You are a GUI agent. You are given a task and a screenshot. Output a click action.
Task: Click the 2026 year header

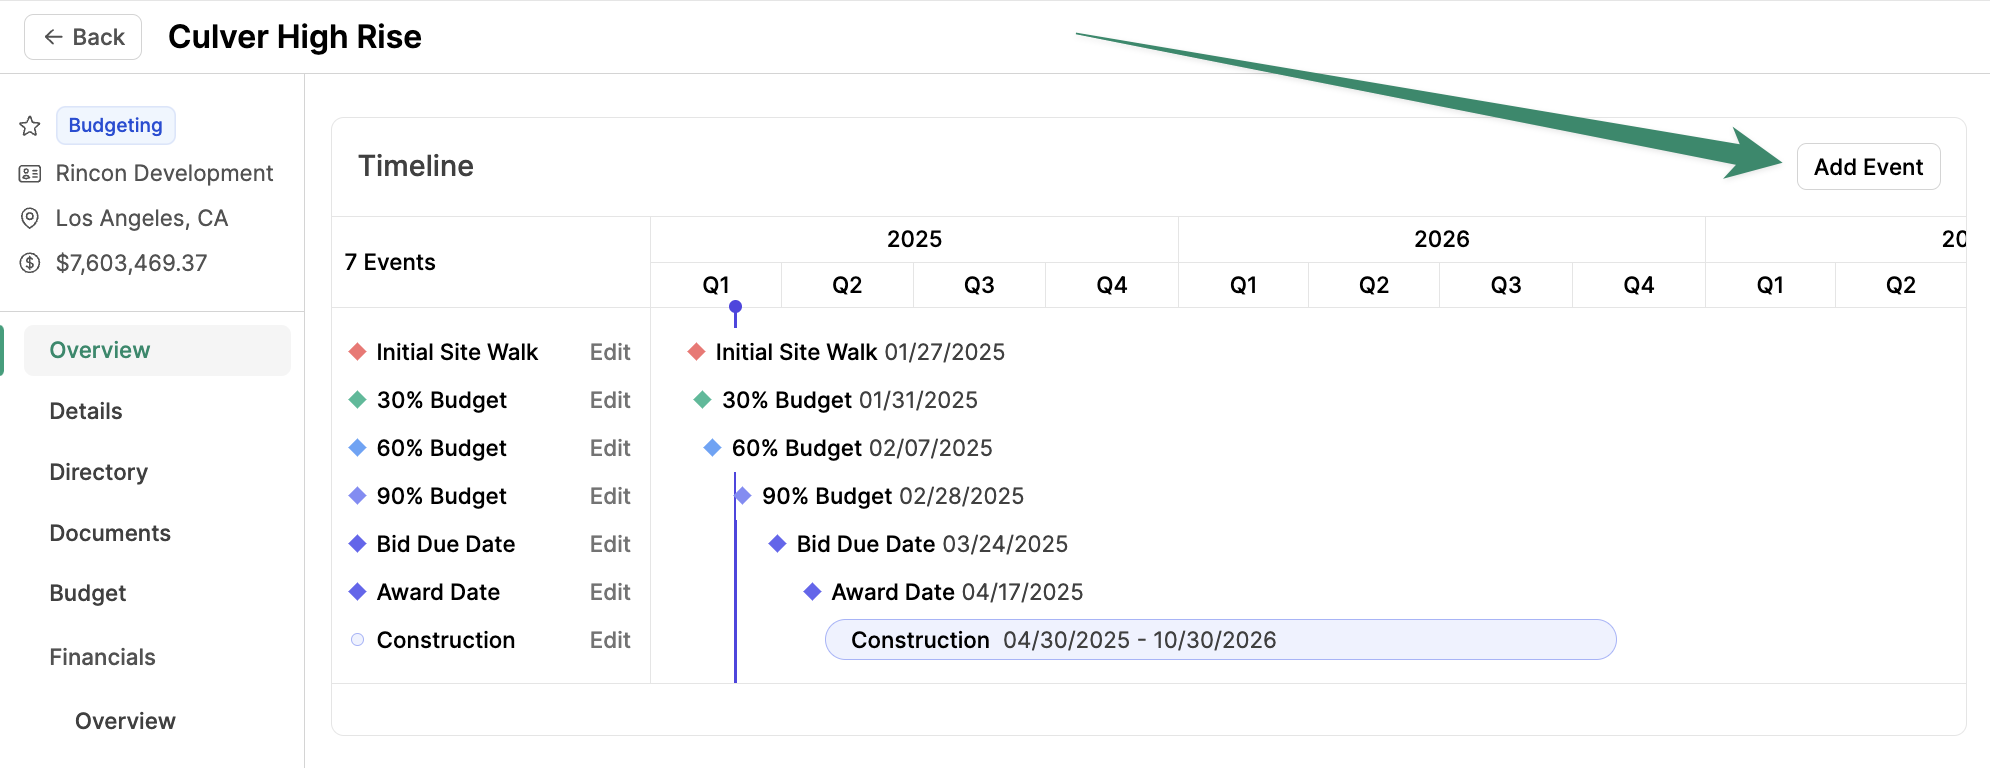point(1441,239)
